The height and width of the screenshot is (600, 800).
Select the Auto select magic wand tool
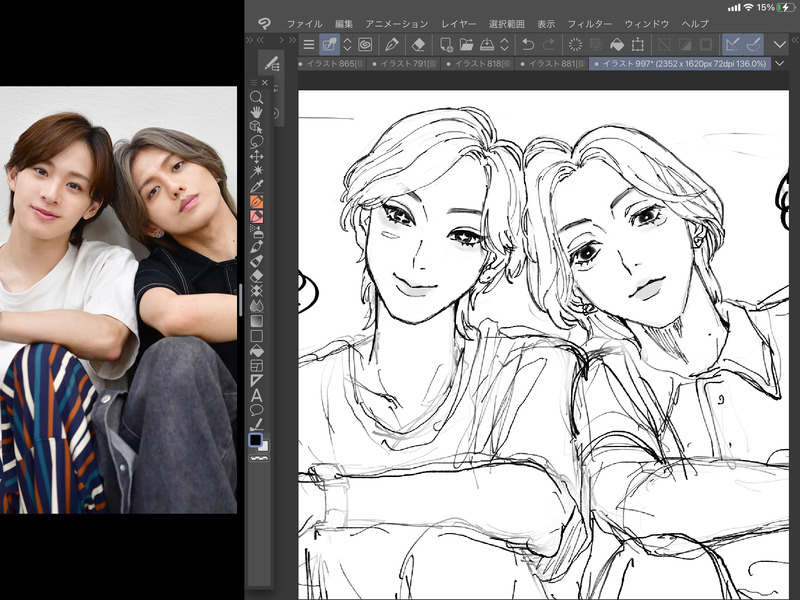(257, 171)
